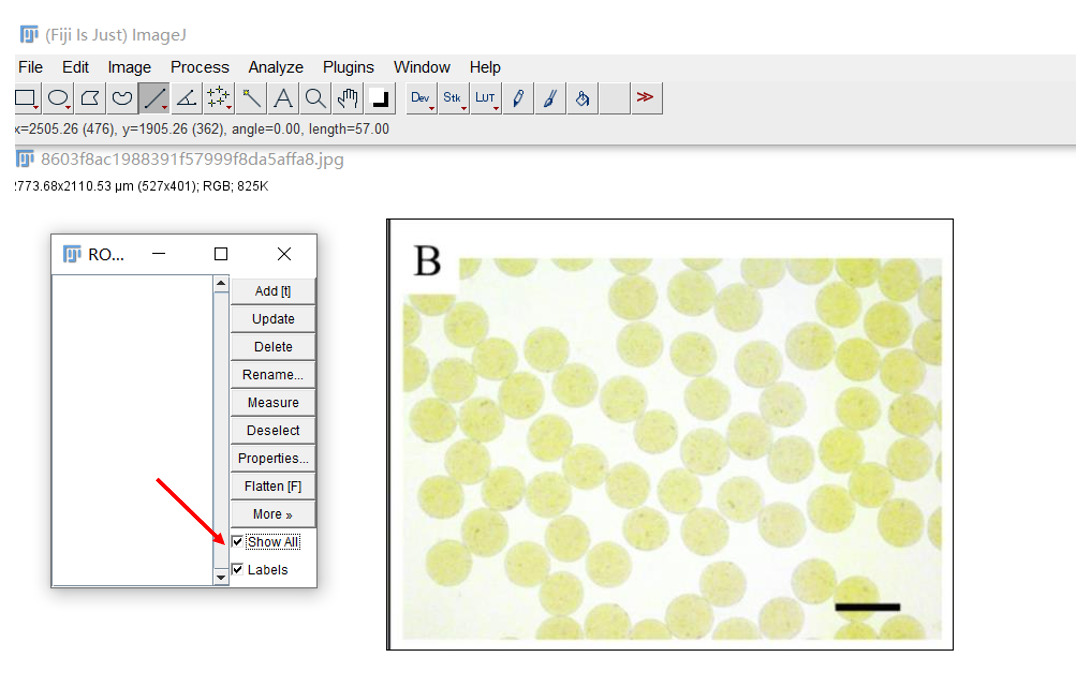Click the image window's Fiji icon
Screen dimensions: 1081x682
pyautogui.click(x=24, y=159)
